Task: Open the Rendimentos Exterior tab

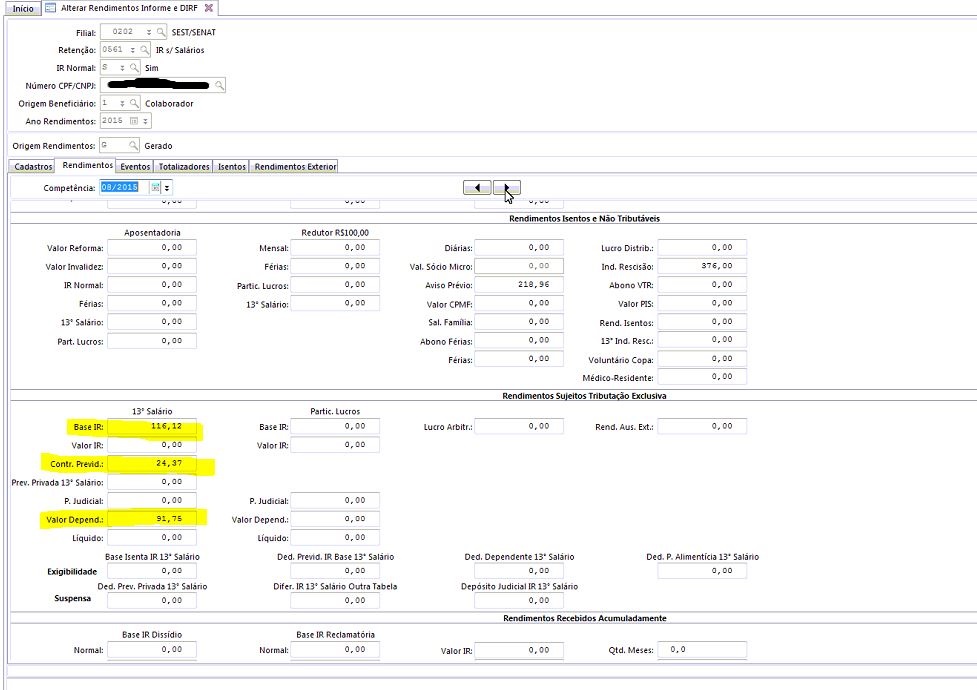Action: click(295, 166)
